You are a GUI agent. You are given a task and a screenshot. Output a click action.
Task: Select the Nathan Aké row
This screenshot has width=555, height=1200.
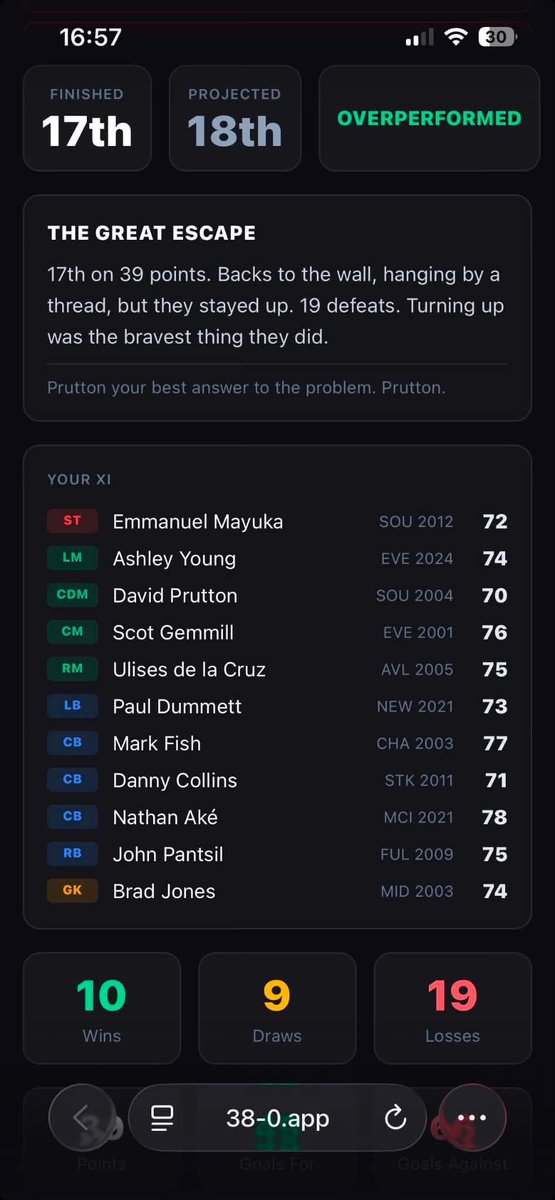coord(277,817)
